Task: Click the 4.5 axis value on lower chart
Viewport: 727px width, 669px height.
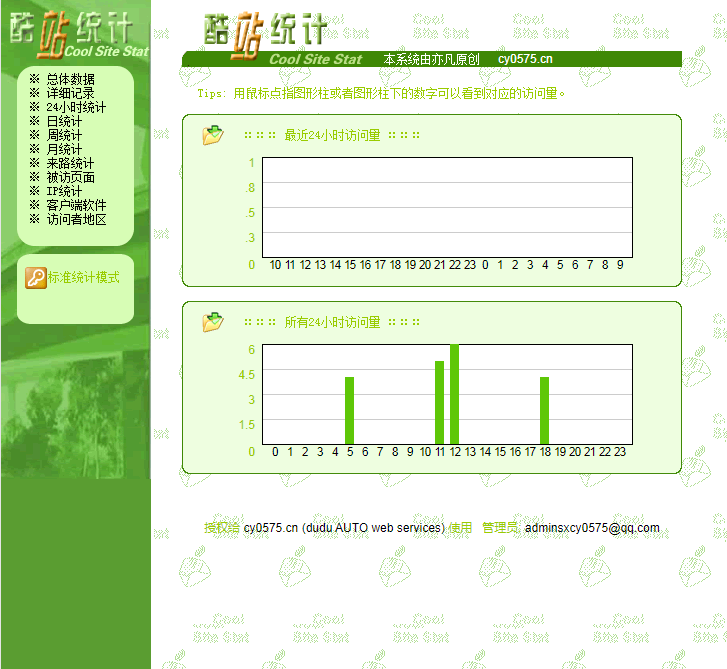Action: [x=247, y=374]
